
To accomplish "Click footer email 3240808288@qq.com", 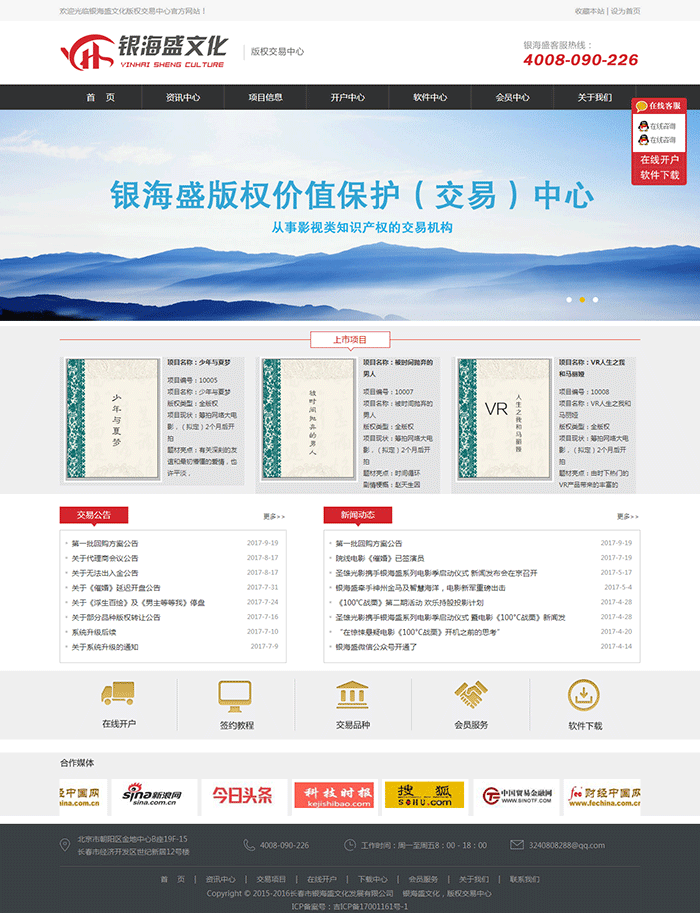I will click(x=567, y=845).
